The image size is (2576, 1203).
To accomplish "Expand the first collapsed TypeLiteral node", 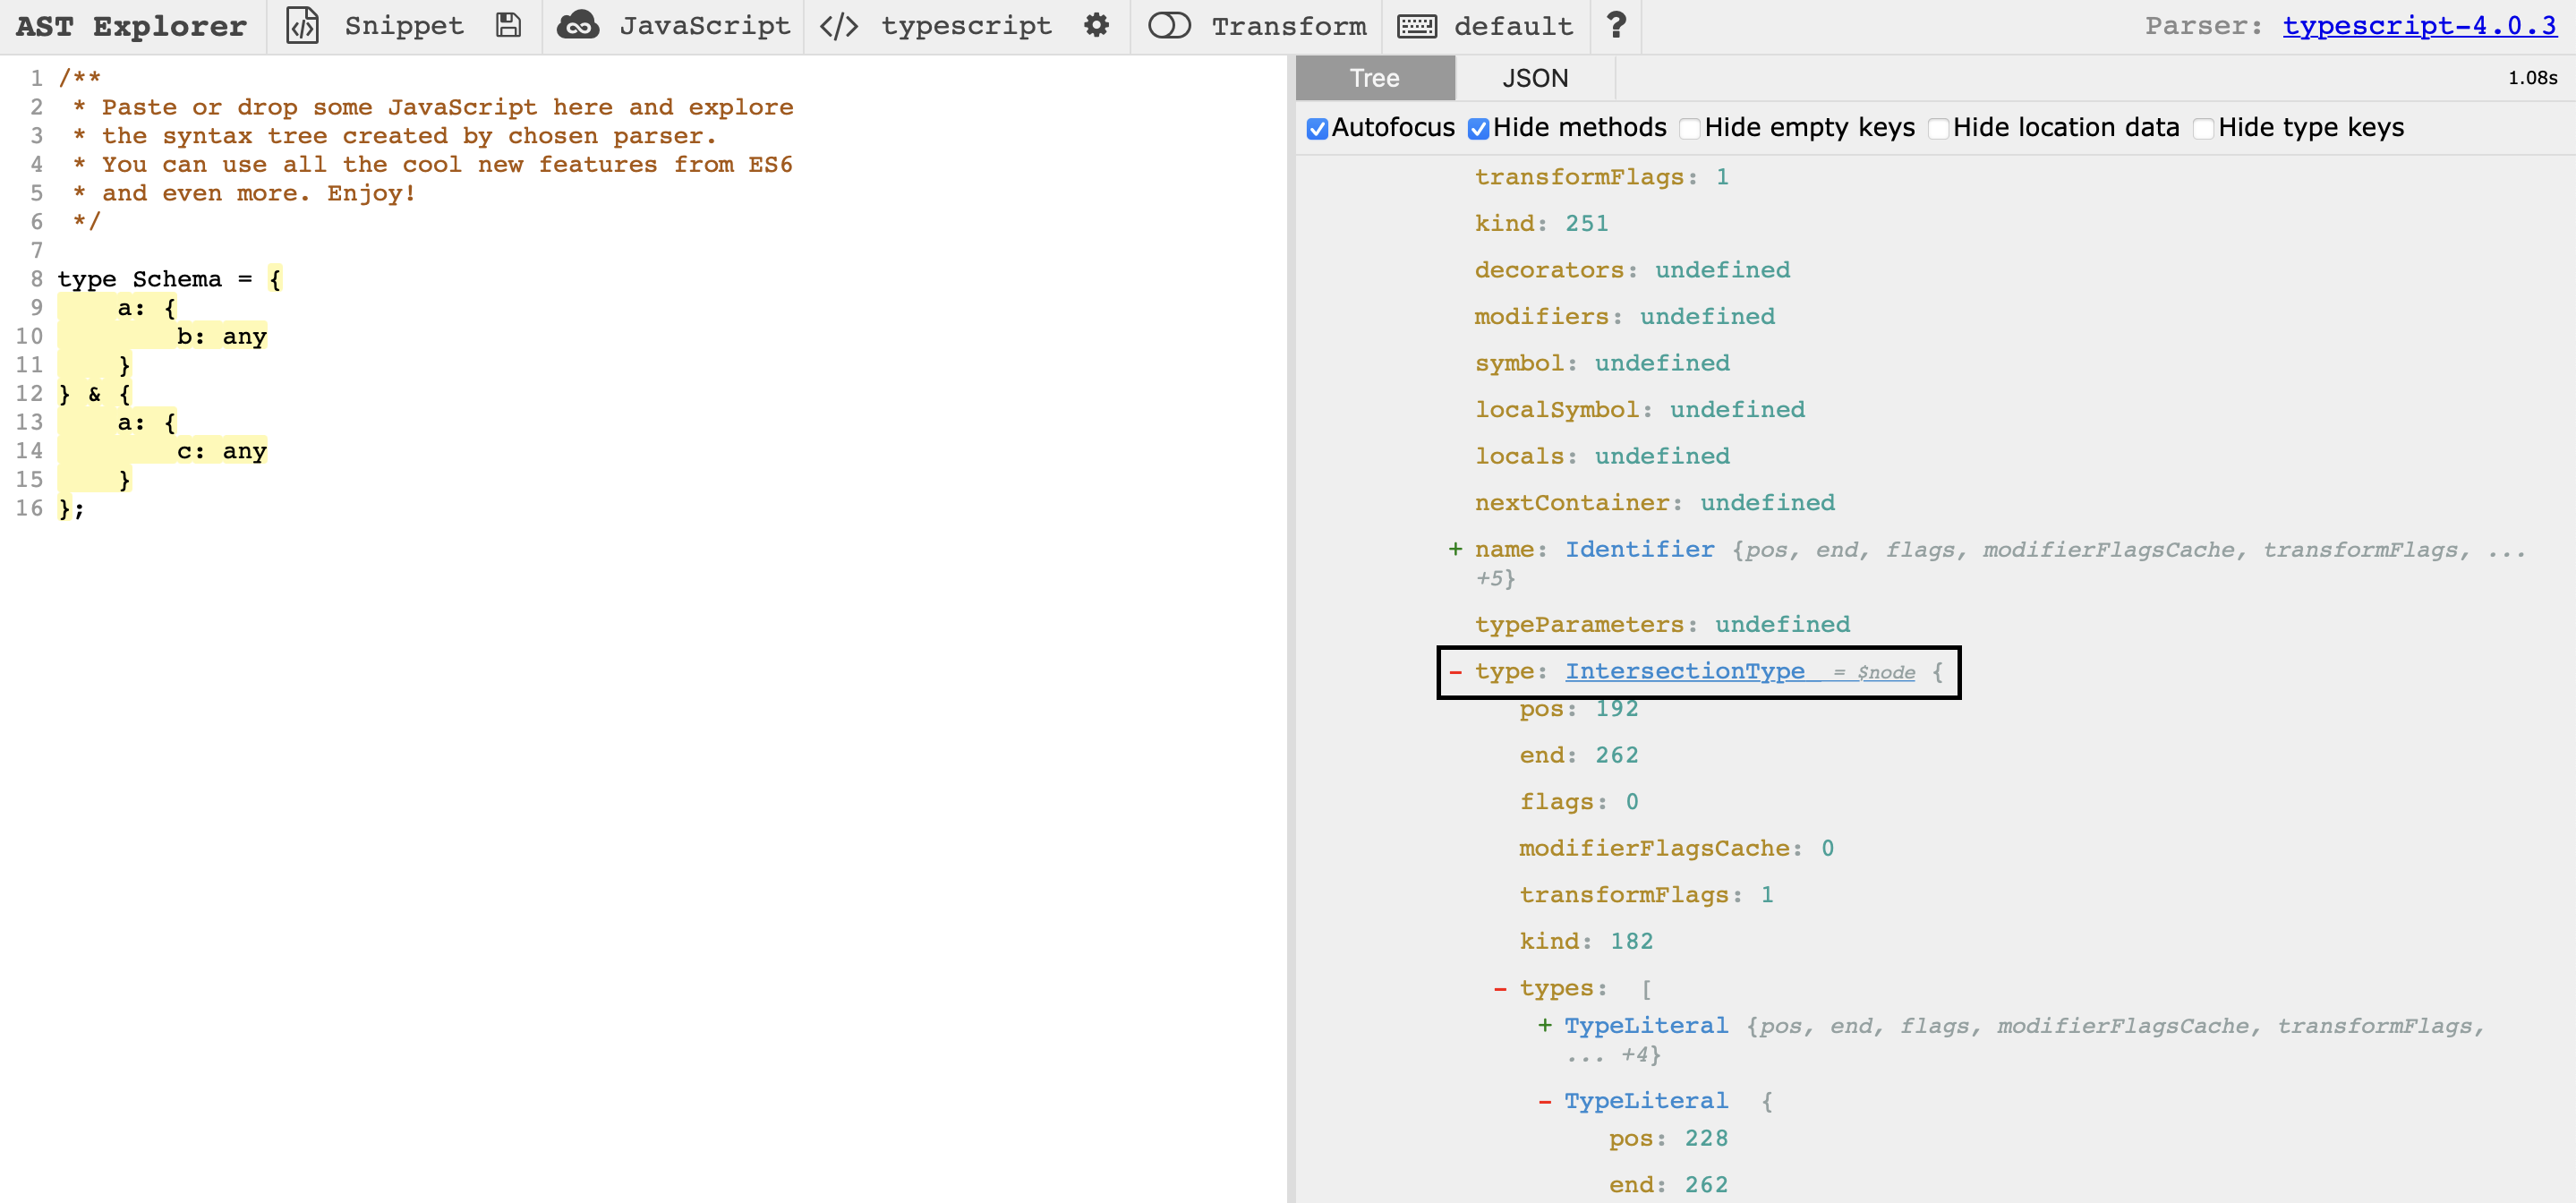I will click(x=1544, y=1026).
